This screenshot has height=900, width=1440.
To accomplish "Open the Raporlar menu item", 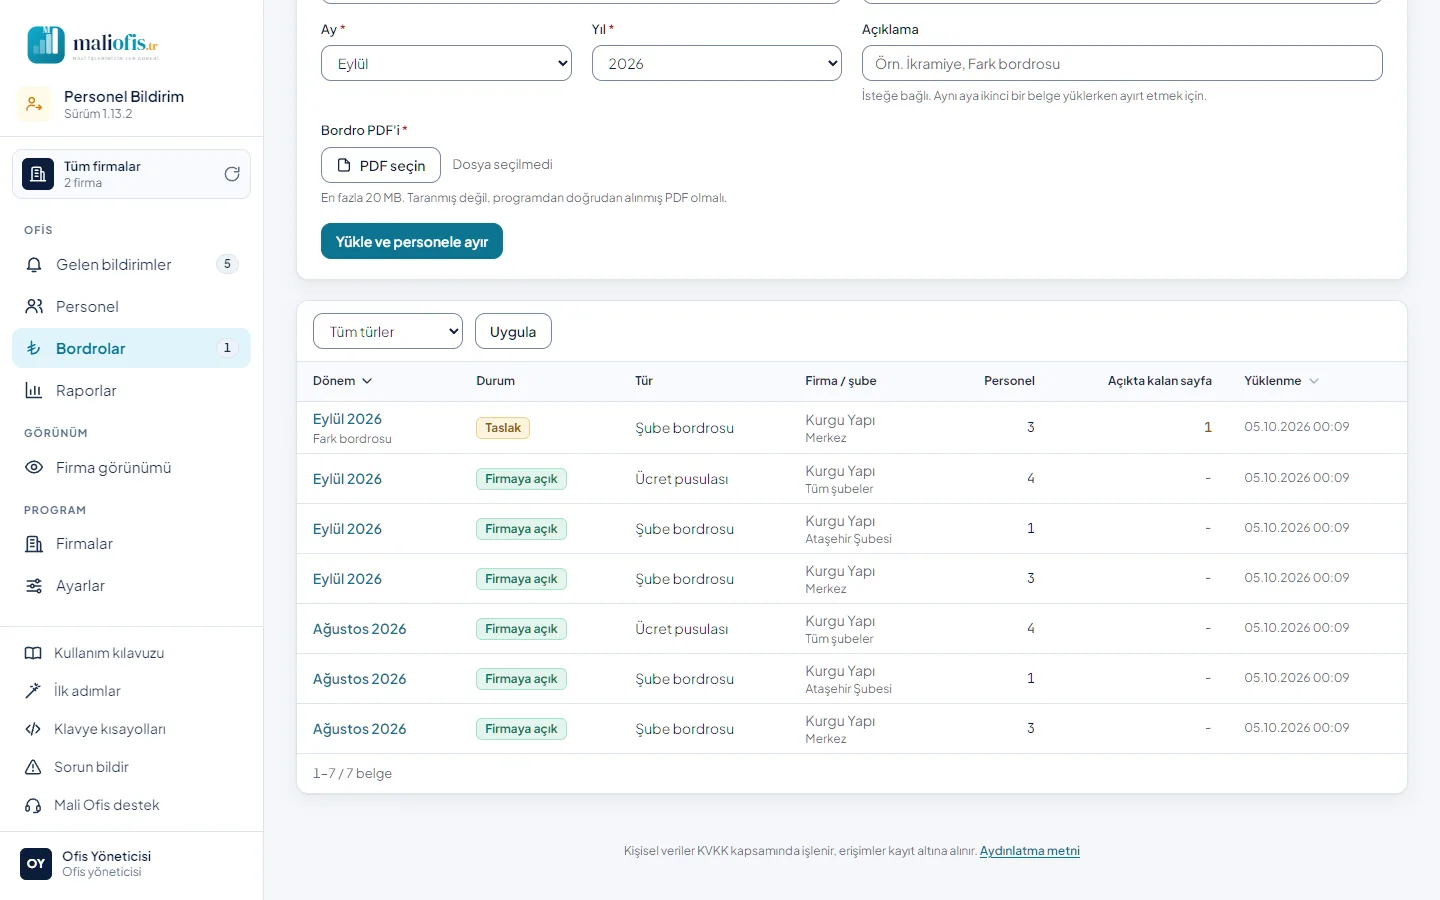I will (x=131, y=391).
